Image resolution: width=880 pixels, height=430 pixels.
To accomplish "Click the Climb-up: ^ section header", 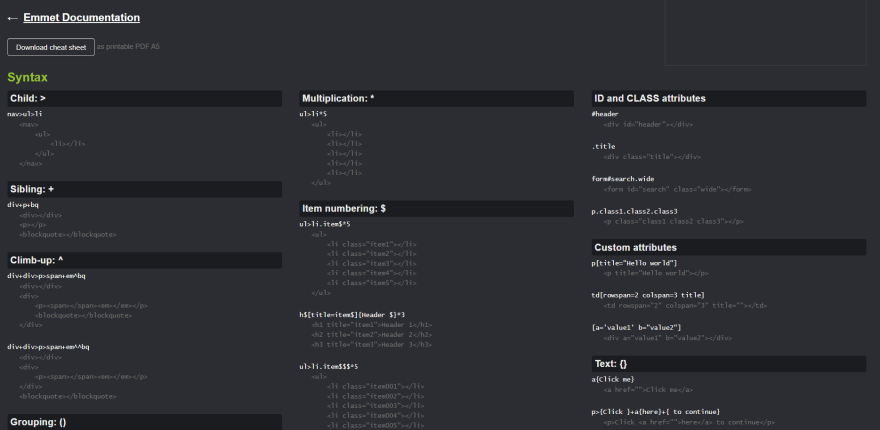I will (x=36, y=259).
